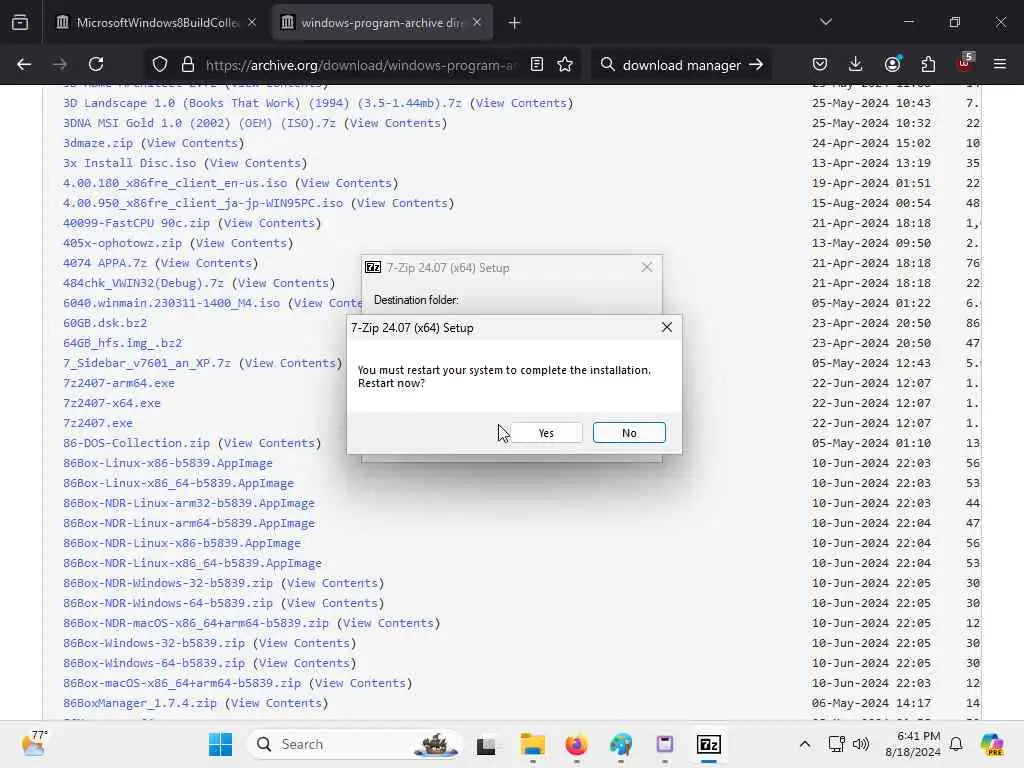The width and height of the screenshot is (1024, 768).
Task: Click the download manager search field
Action: click(x=682, y=65)
